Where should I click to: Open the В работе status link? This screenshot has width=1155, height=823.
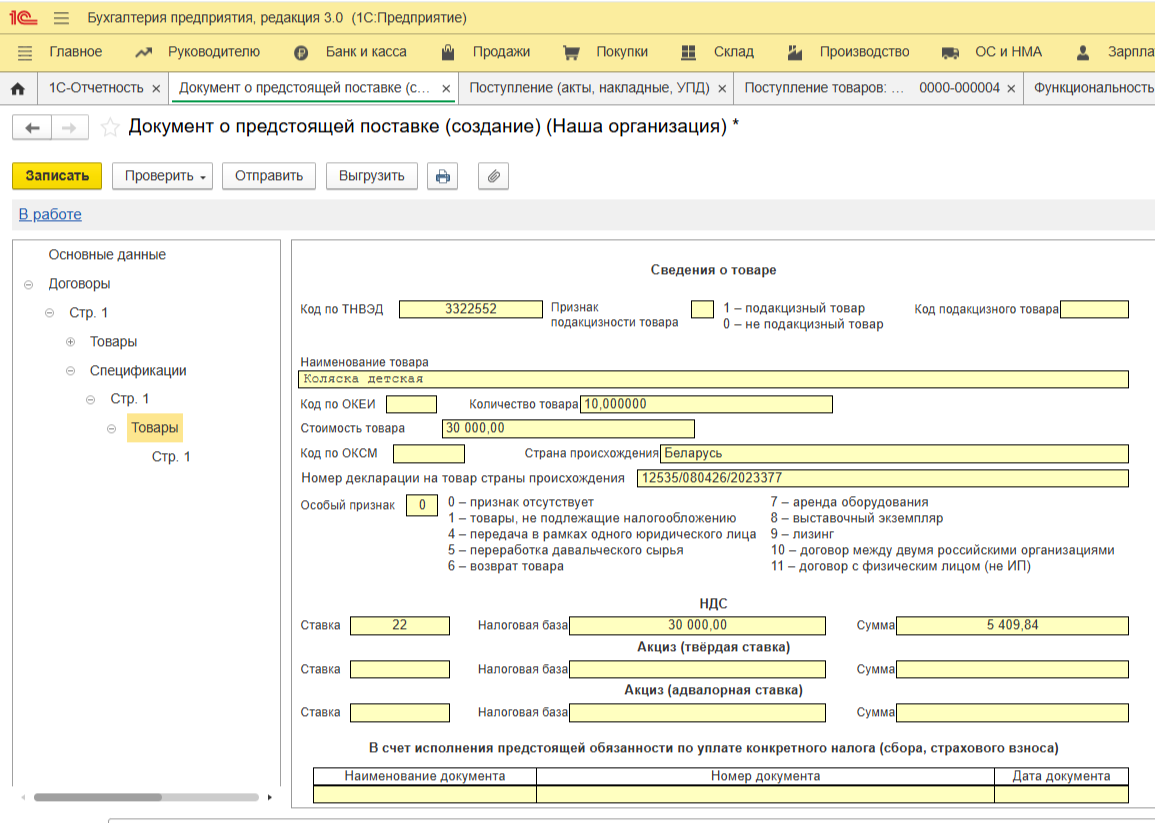click(x=50, y=214)
